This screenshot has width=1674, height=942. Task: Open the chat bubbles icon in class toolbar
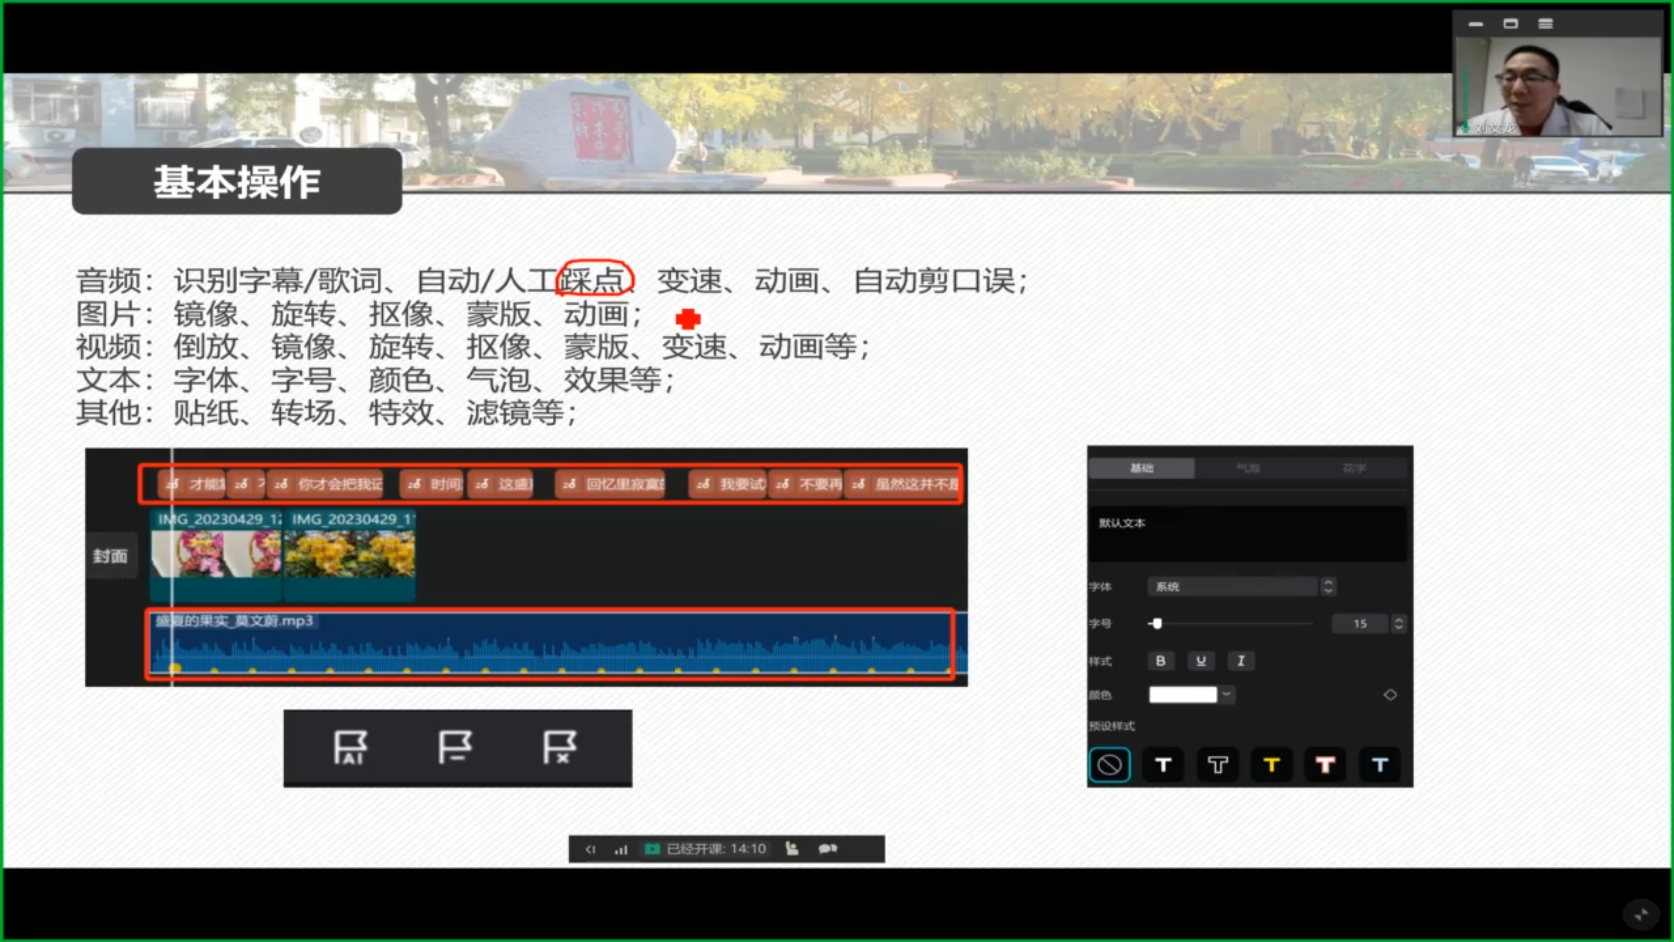[x=827, y=849]
